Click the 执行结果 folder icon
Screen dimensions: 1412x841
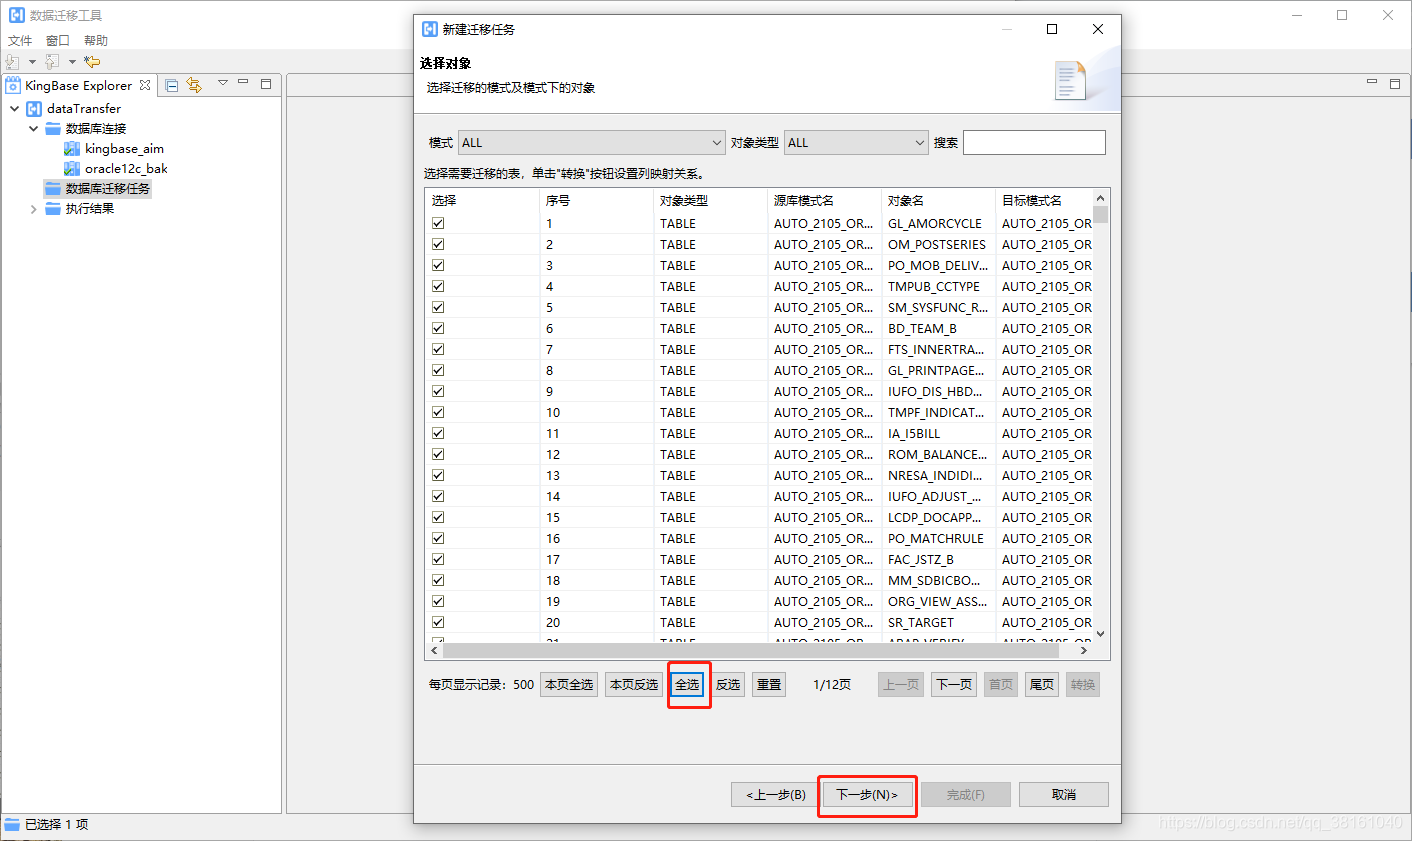pos(53,209)
